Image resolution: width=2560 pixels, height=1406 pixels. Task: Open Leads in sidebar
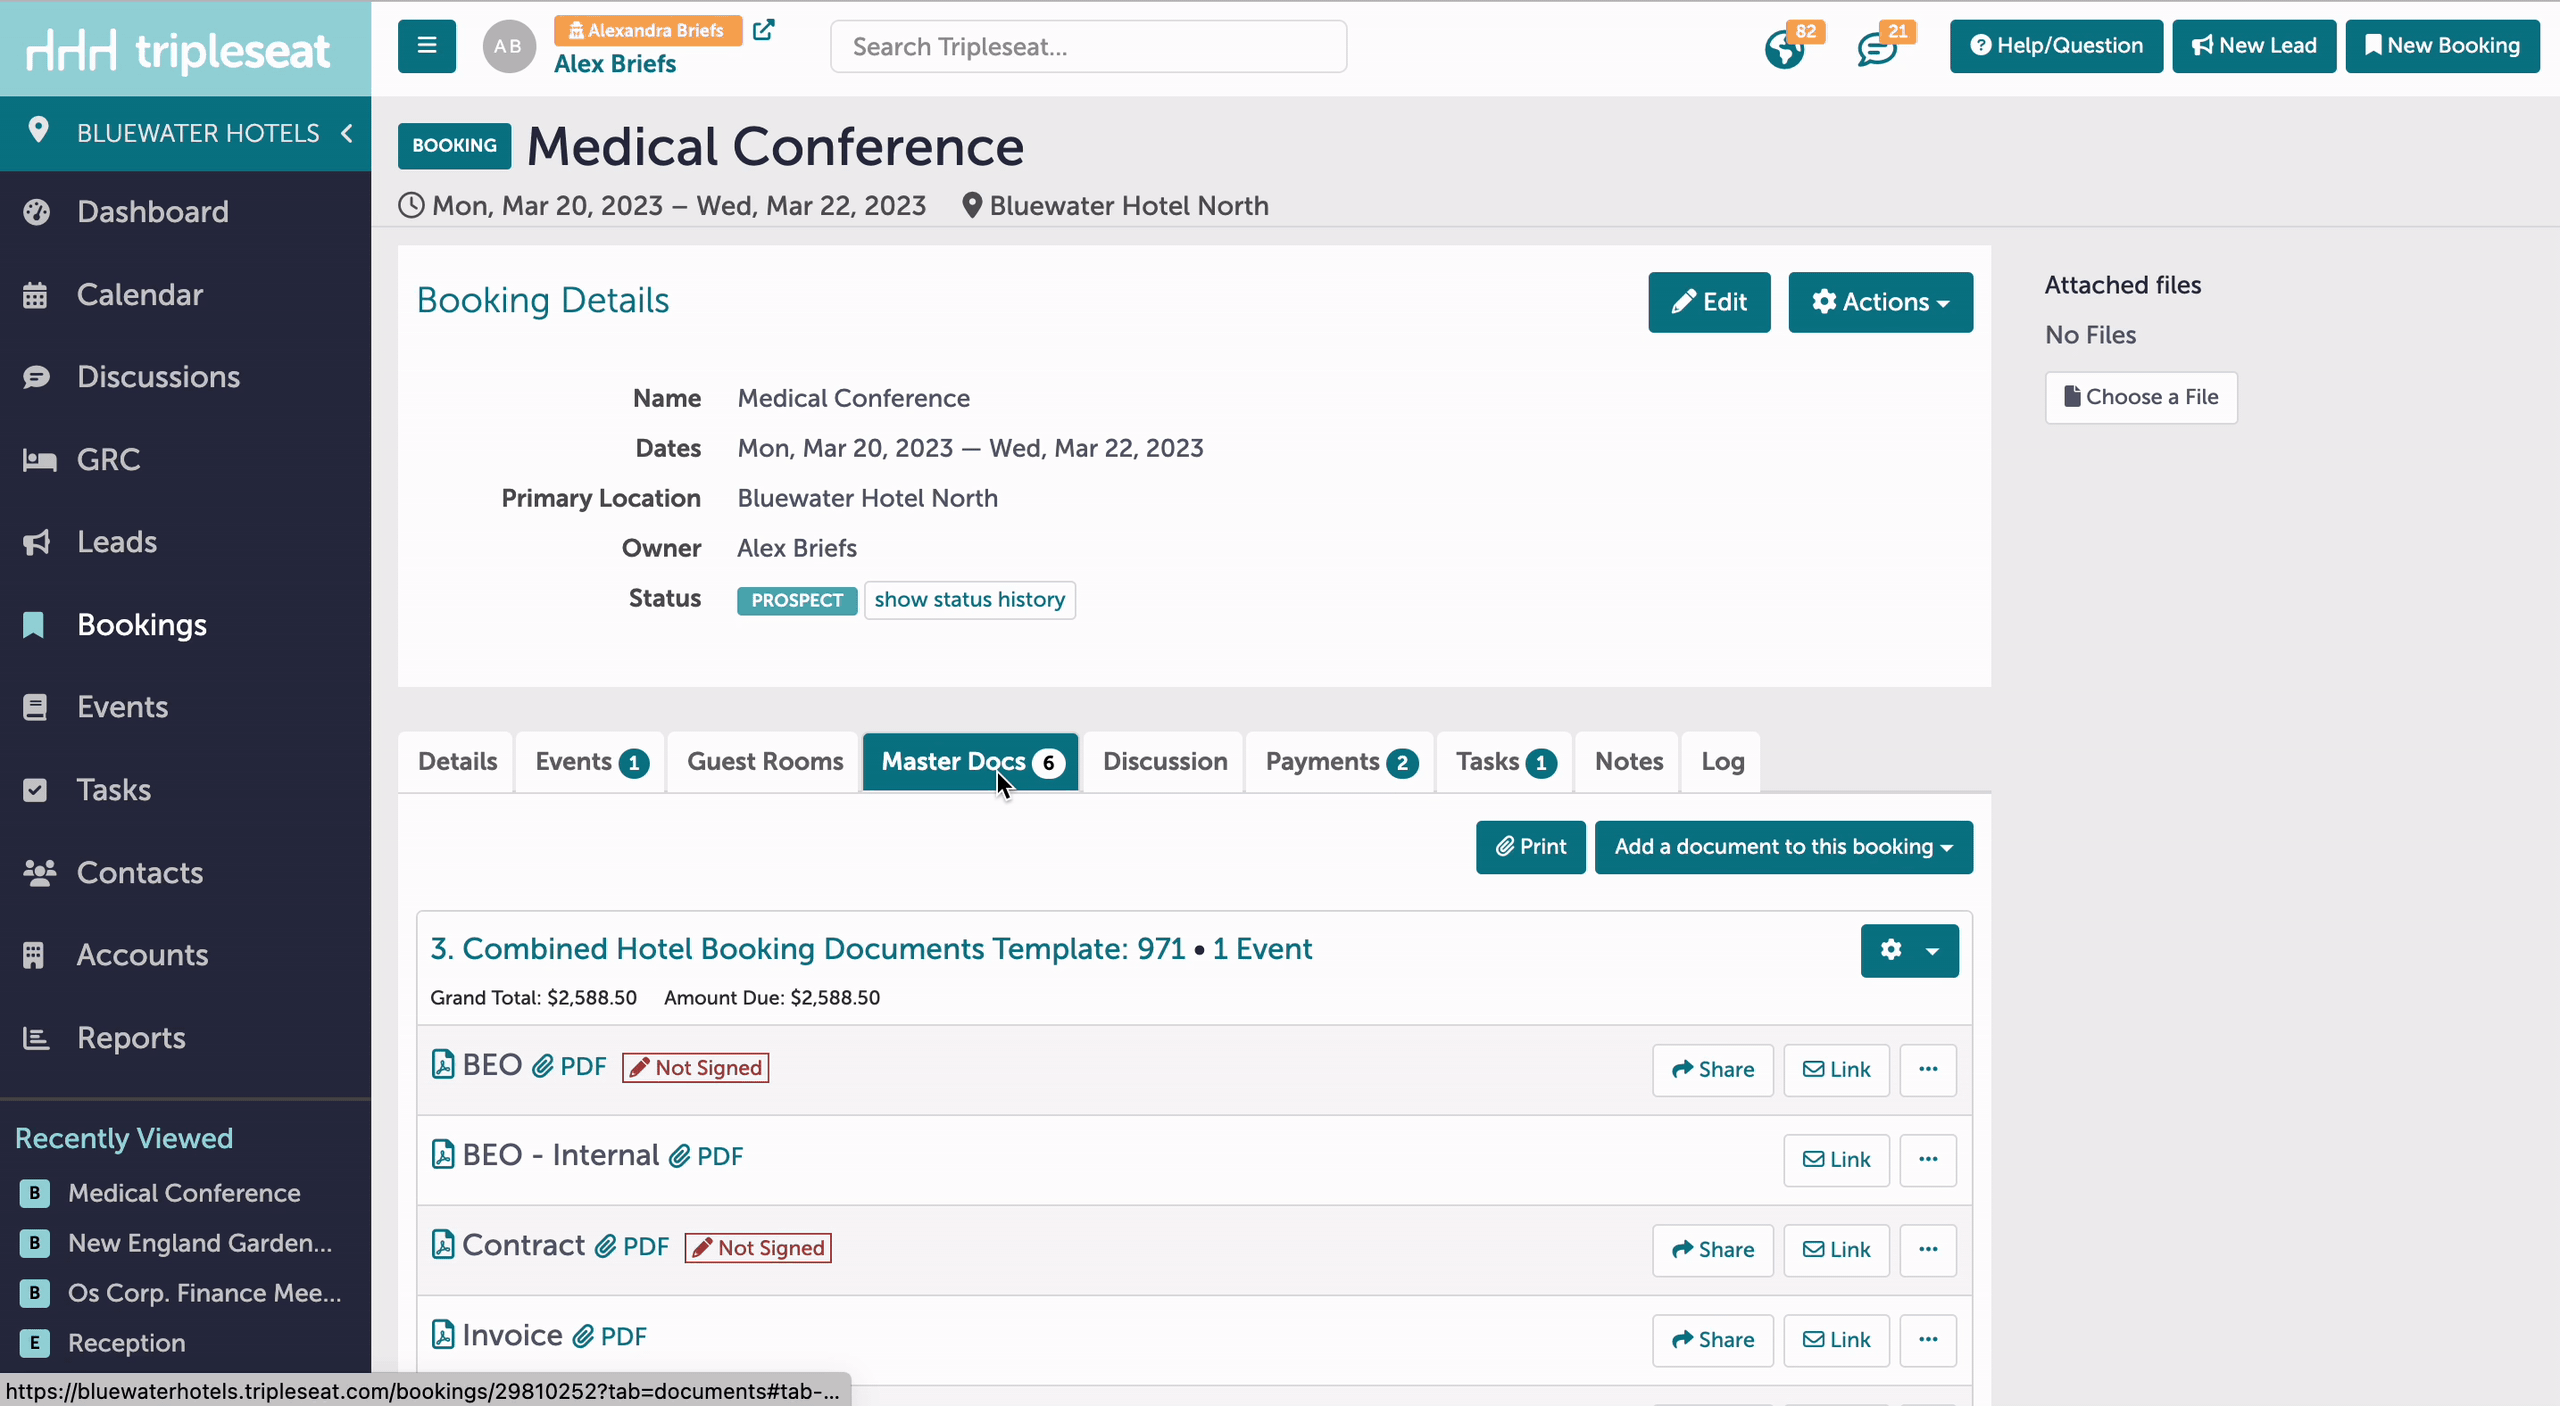117,542
